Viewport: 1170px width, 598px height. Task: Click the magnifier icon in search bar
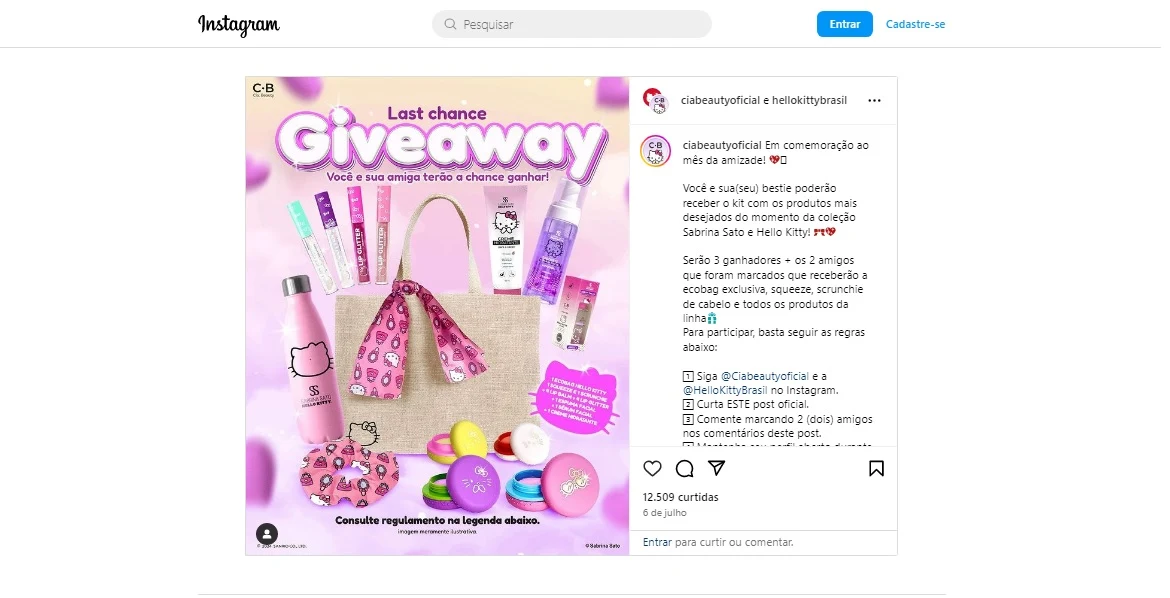450,24
